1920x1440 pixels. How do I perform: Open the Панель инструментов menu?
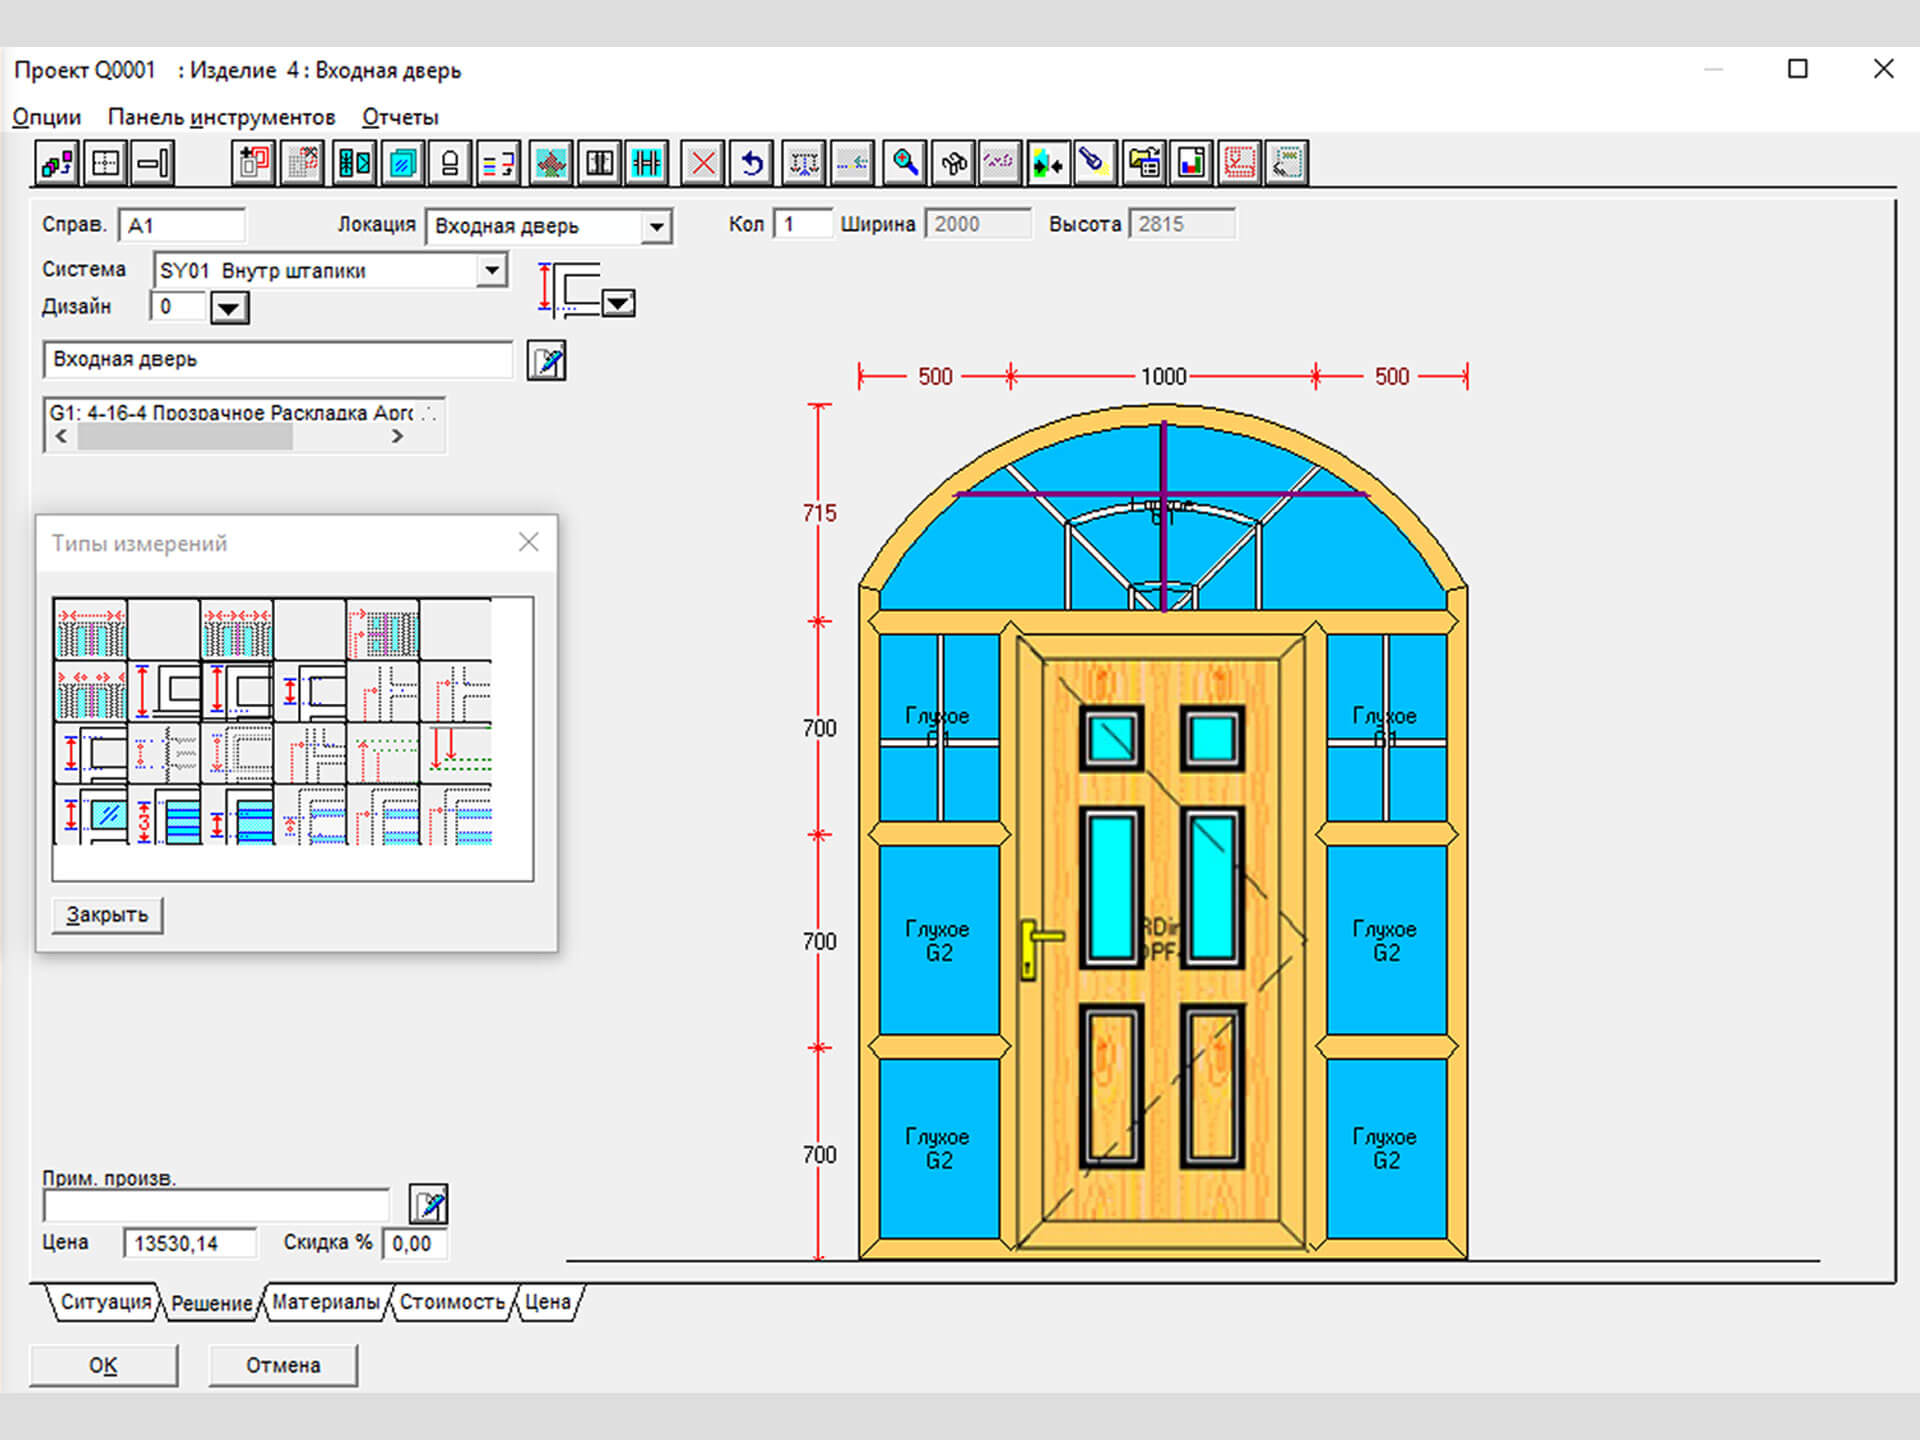[x=221, y=117]
